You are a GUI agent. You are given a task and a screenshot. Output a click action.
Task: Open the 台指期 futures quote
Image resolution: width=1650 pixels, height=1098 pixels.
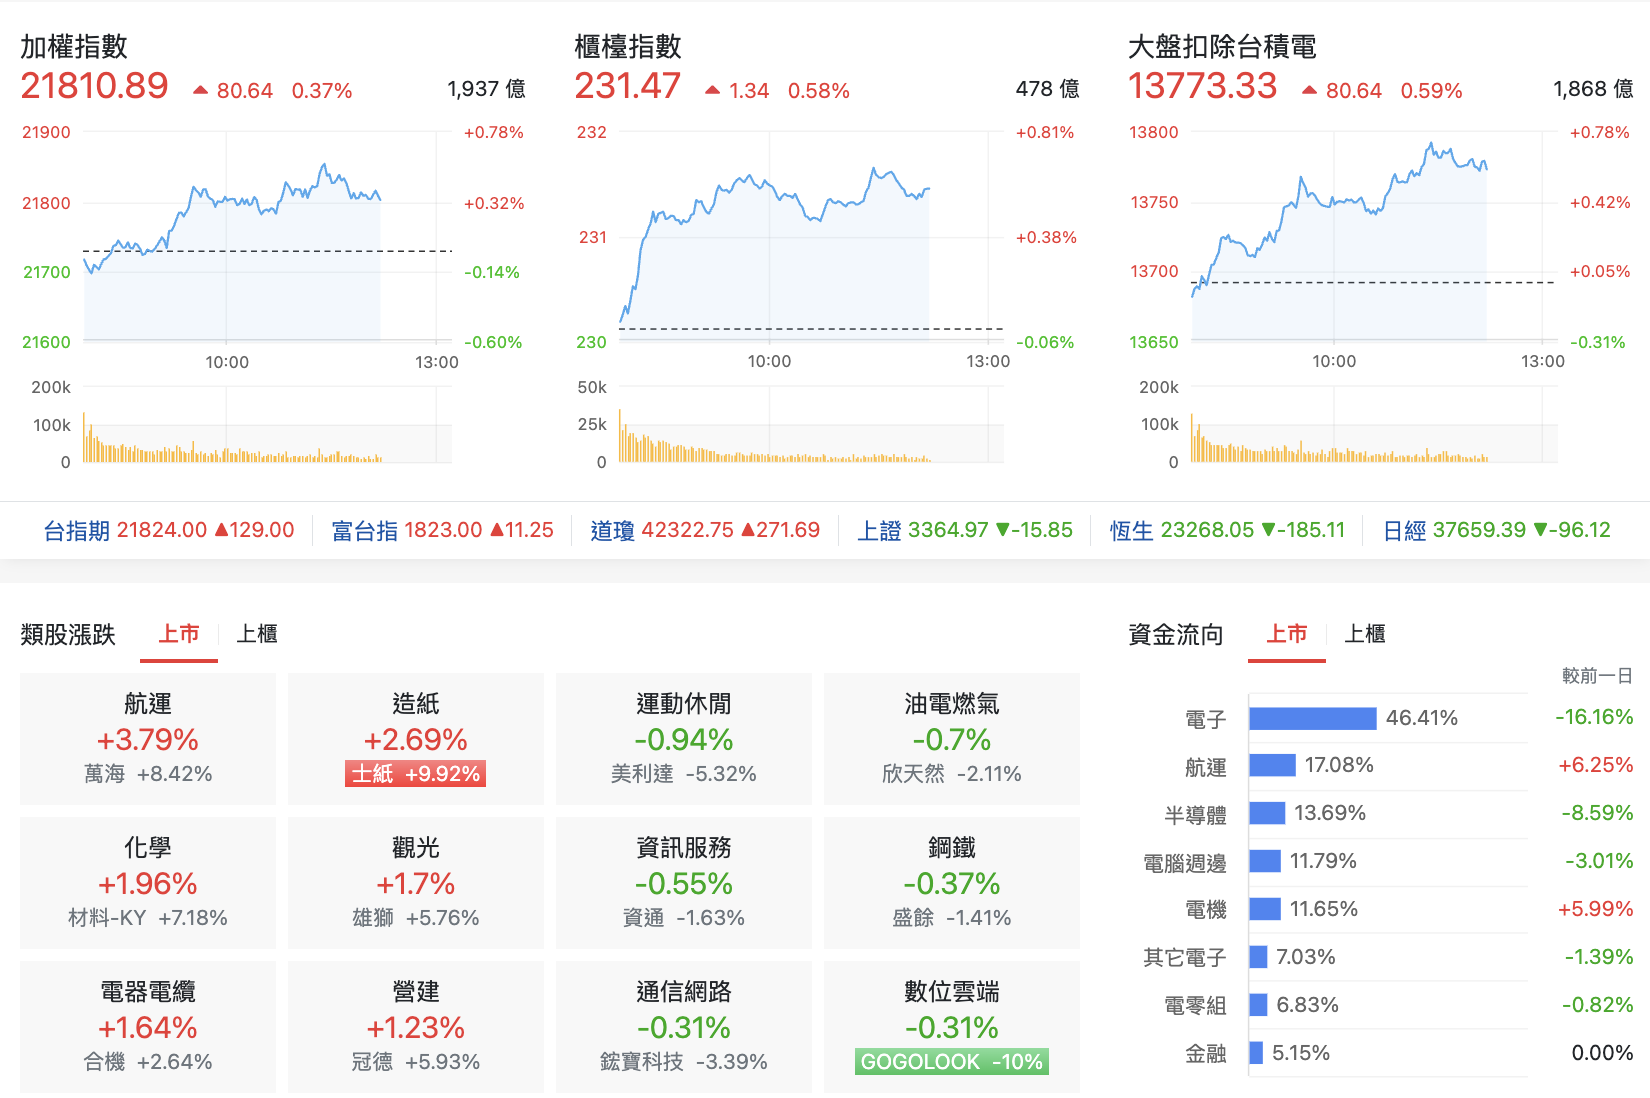pyautogui.click(x=169, y=530)
